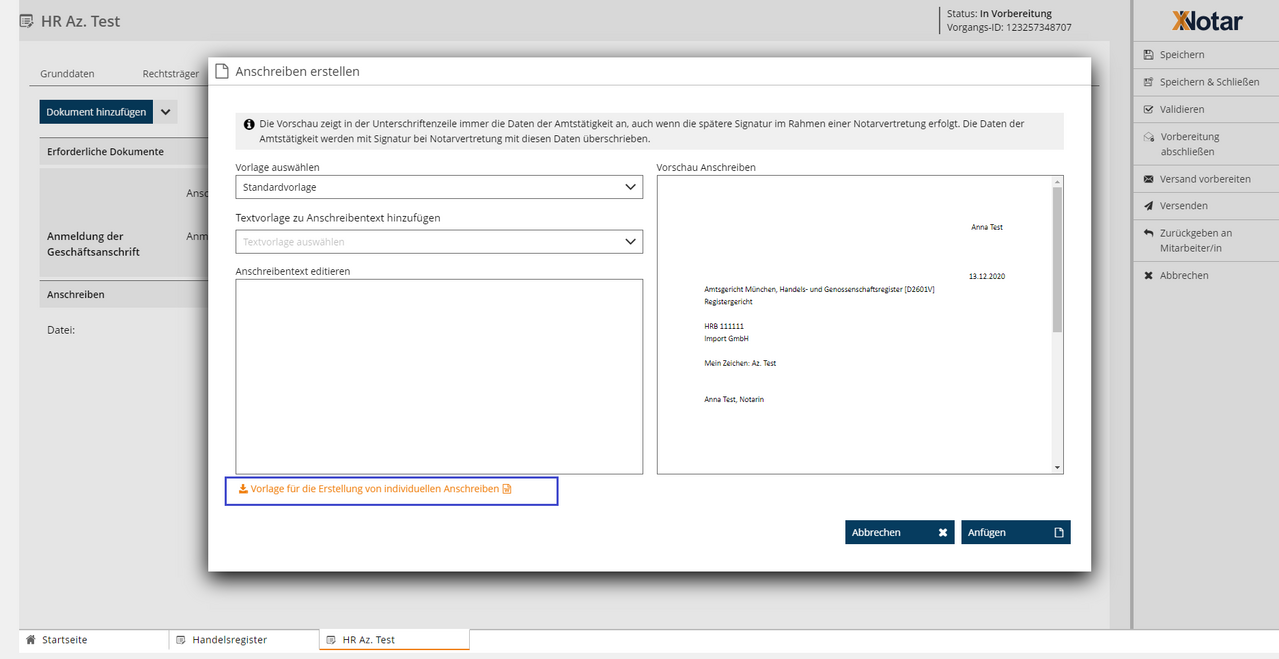
Task: Click the preview pane scrollbar down arrow
Action: 1057,467
